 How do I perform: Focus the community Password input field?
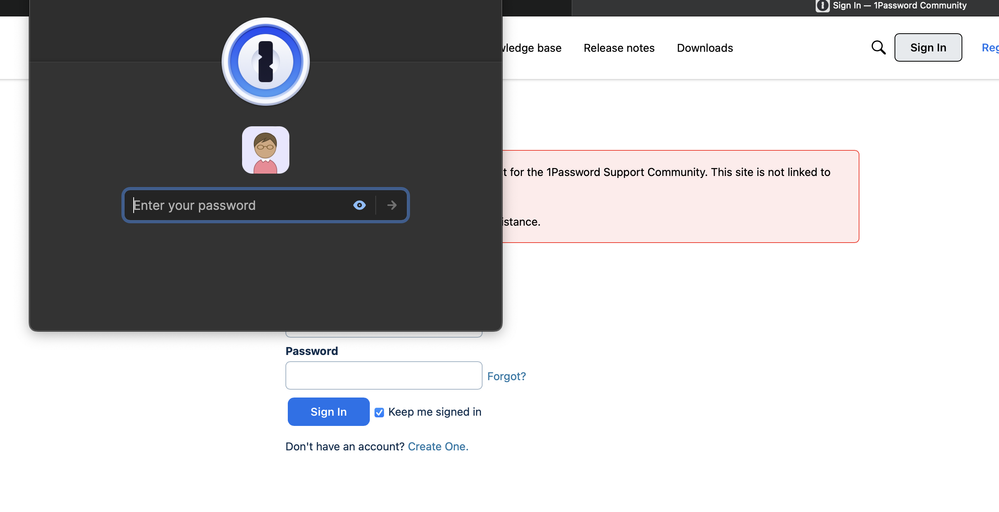[383, 375]
